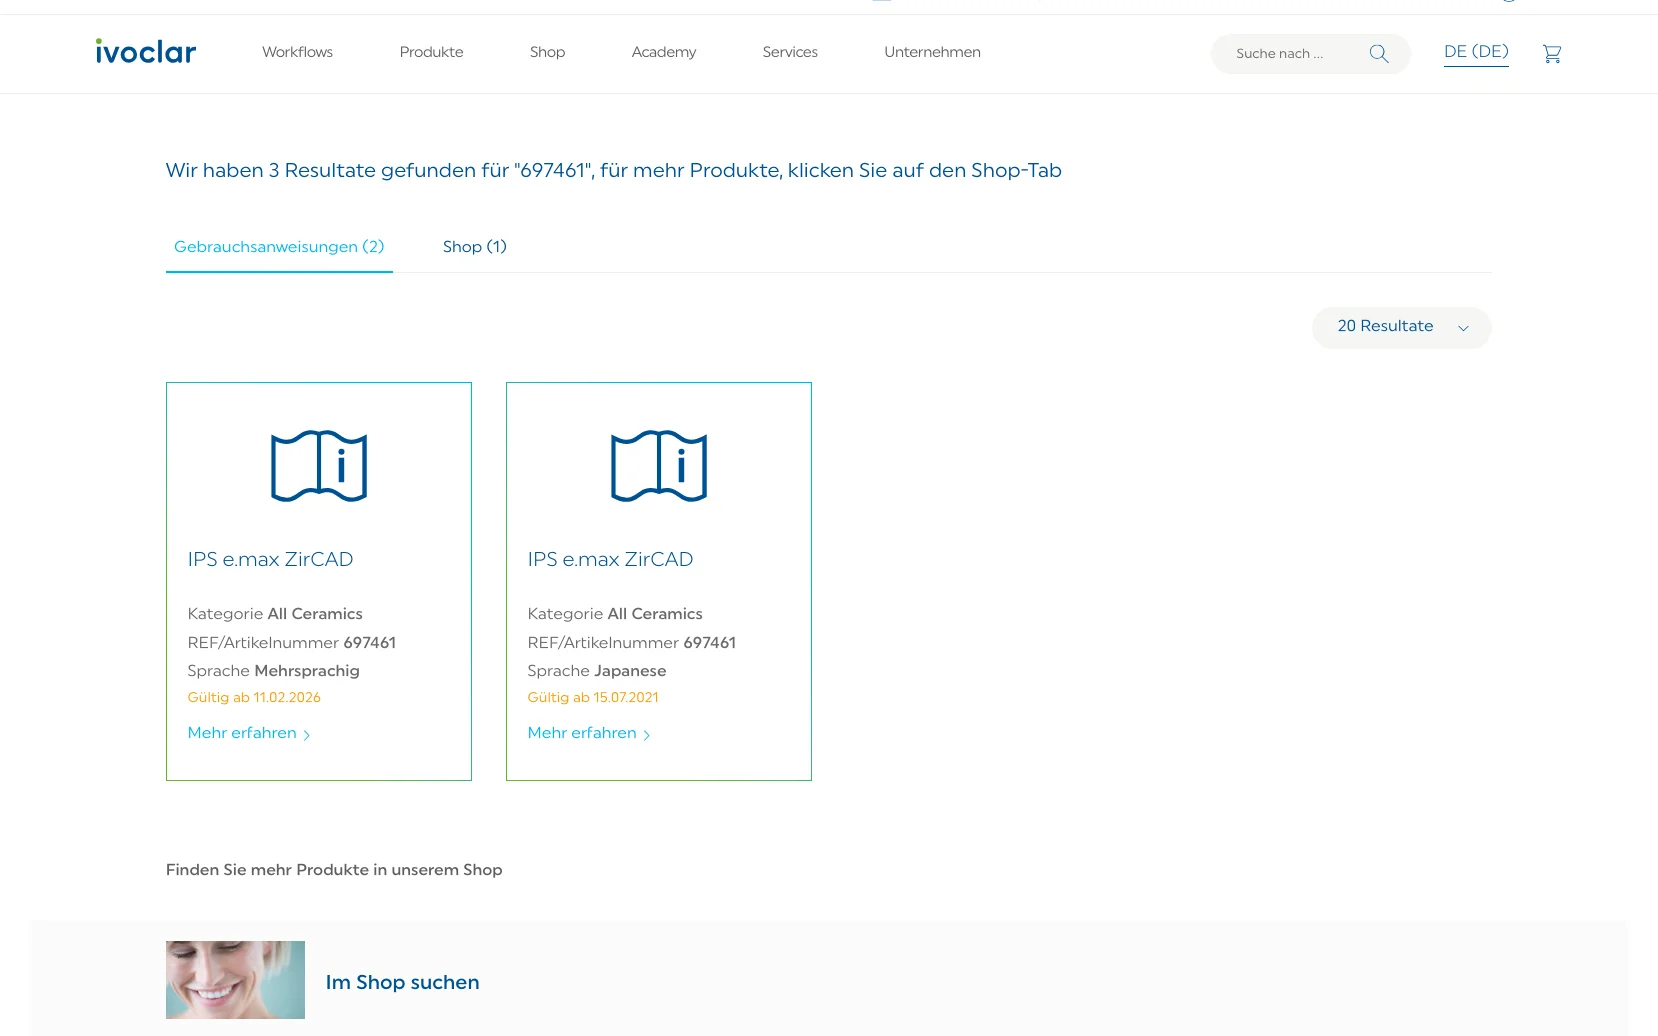The image size is (1658, 1036).
Task: Open the Services menu
Action: point(790,52)
